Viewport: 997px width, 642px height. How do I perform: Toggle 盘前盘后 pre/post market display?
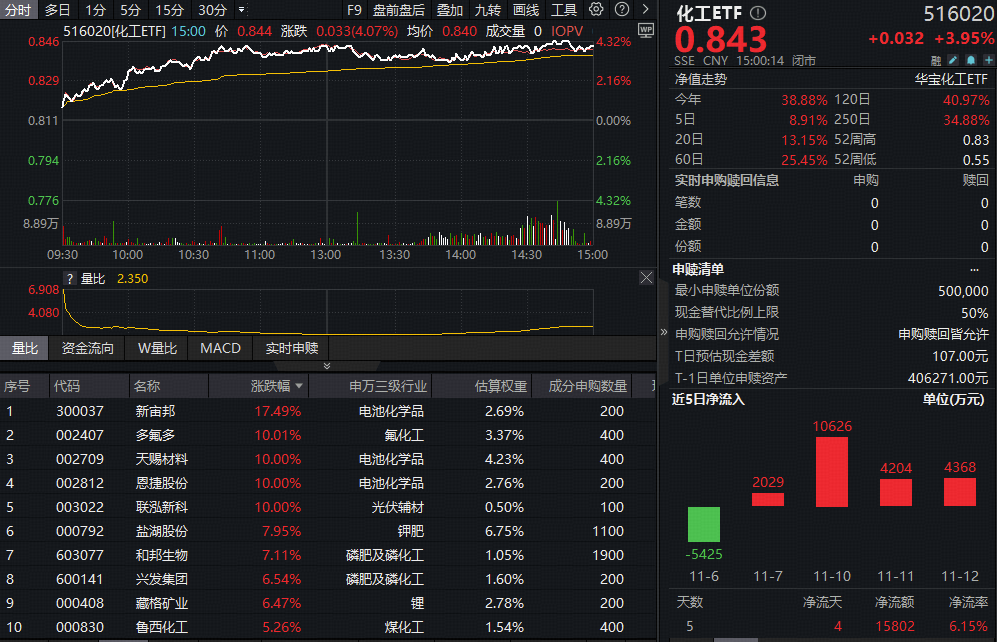[x=398, y=10]
